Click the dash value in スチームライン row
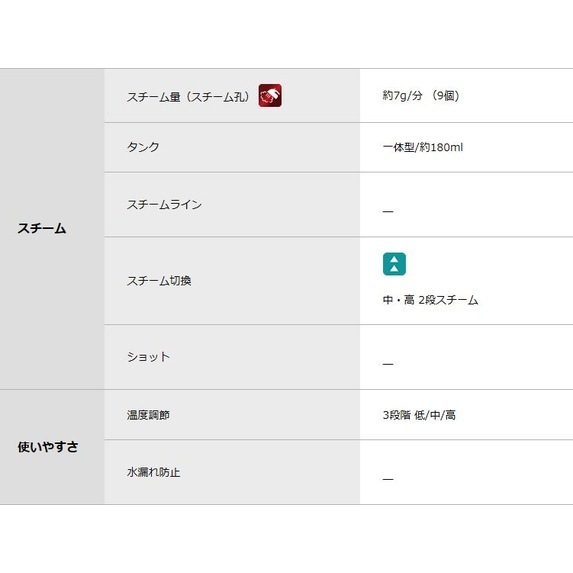573x573 pixels. tap(388, 211)
